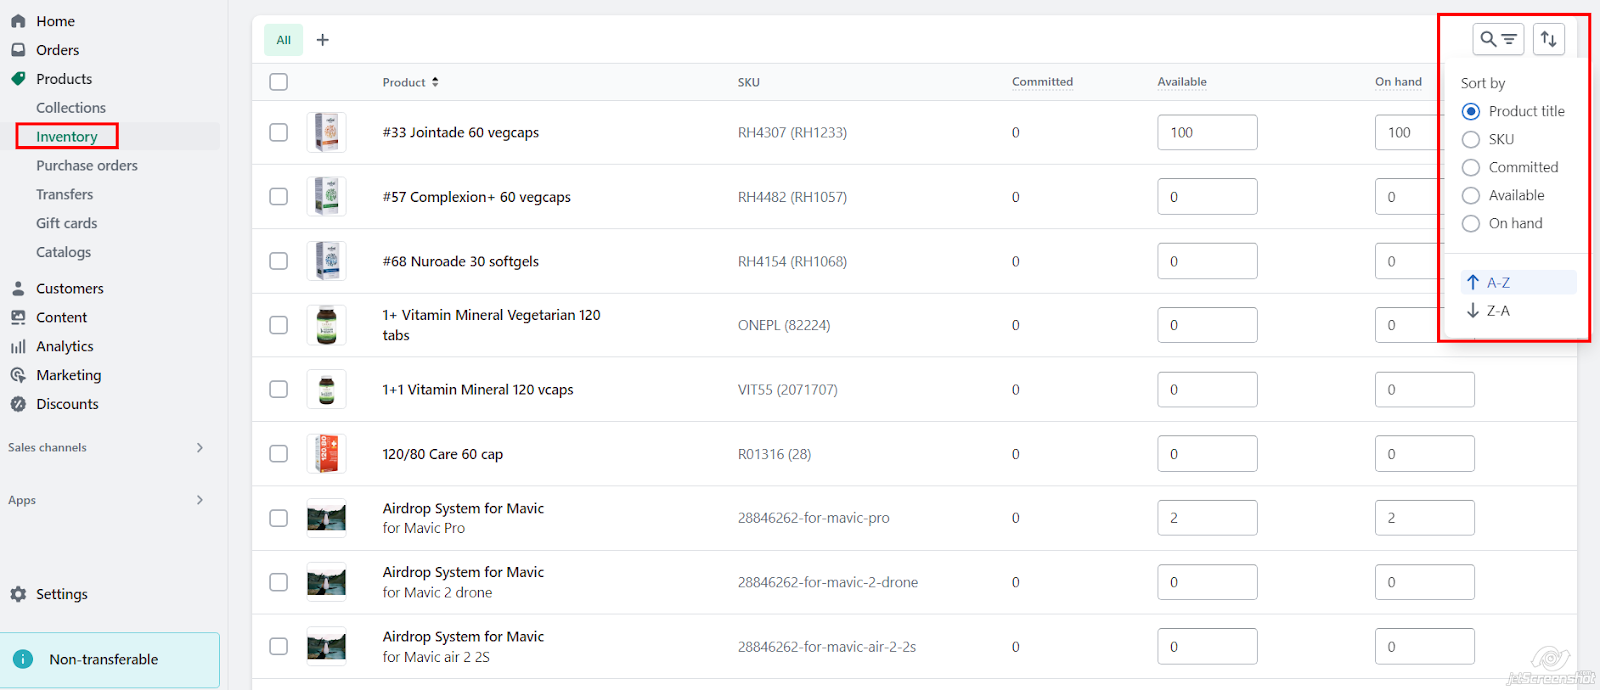Click Available quantity field for #33 Jointade
1600x690 pixels.
point(1207,132)
